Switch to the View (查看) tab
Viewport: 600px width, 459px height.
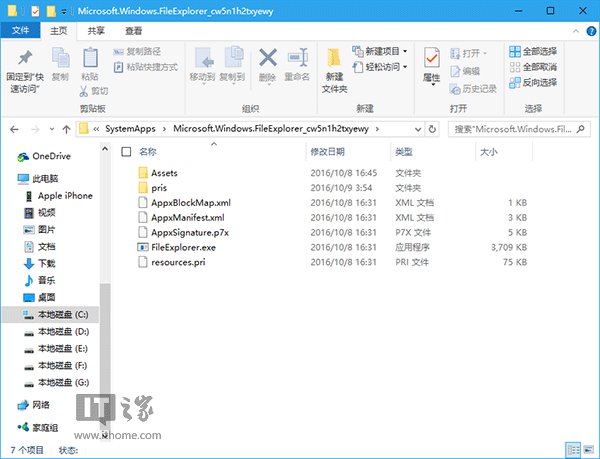[134, 31]
